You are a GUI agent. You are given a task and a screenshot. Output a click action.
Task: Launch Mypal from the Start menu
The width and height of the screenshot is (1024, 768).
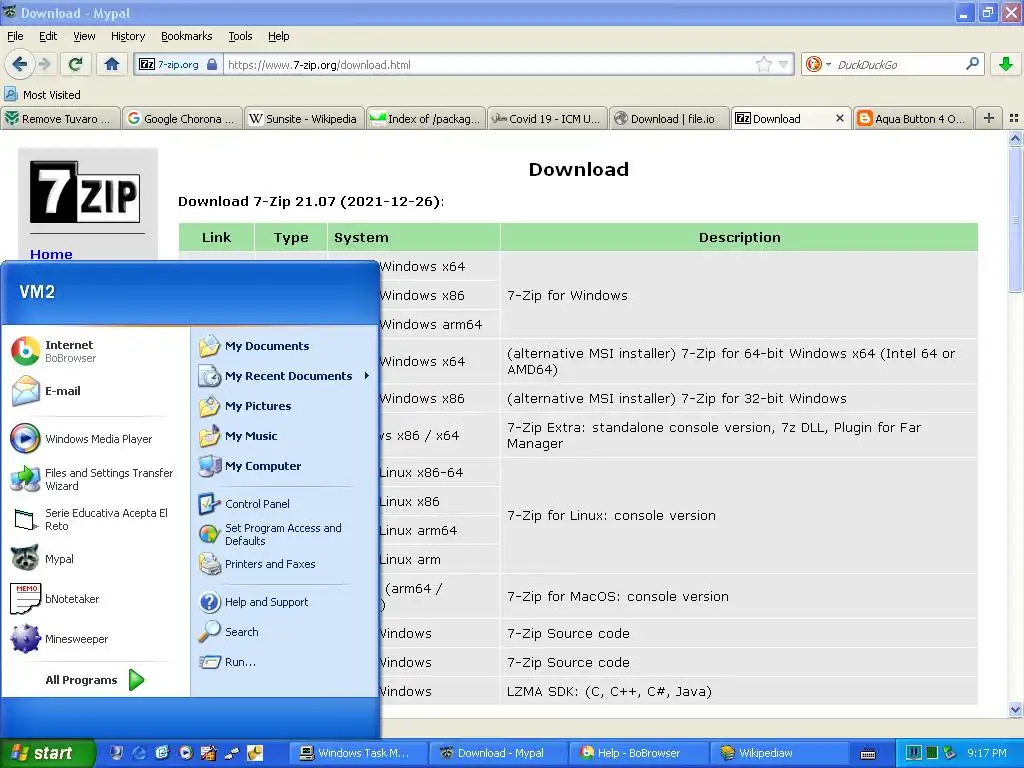[x=95, y=559]
